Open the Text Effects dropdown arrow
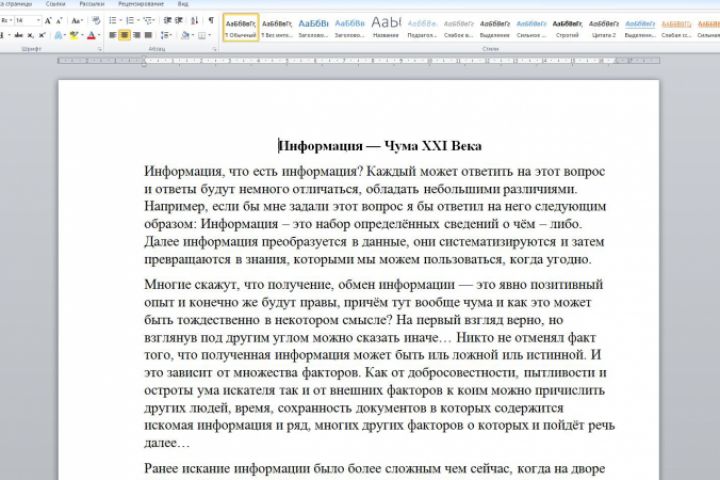 [x=65, y=35]
